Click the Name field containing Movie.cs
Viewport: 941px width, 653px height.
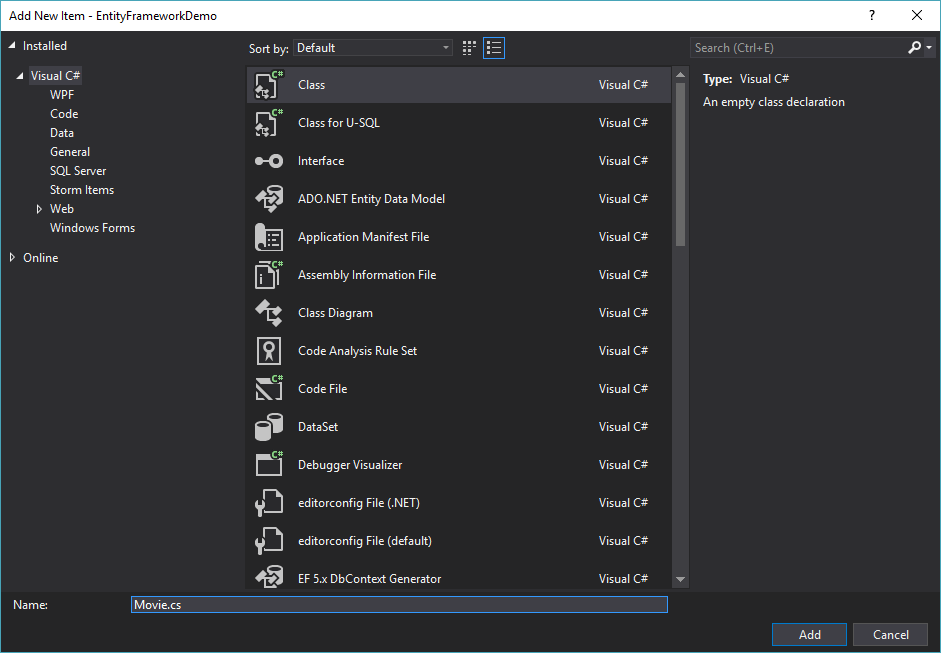[x=399, y=604]
